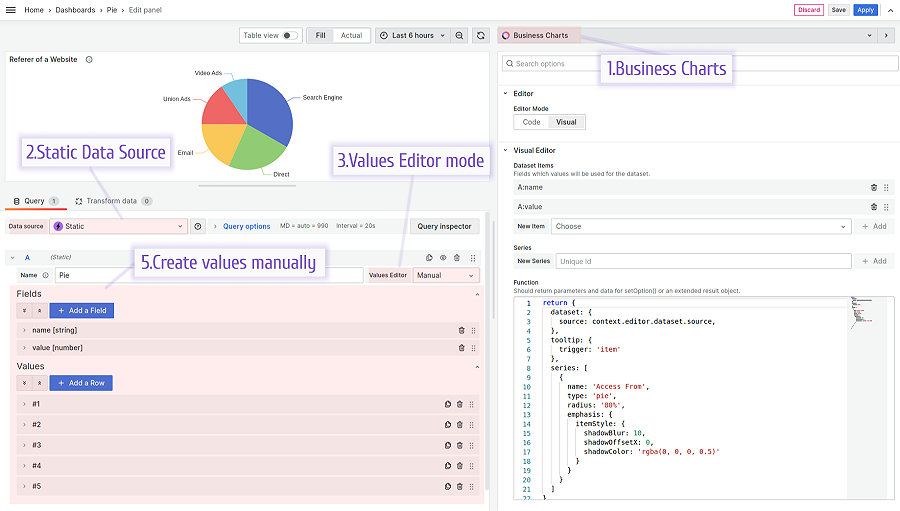
Task: Open data source help icon
Action: point(197,226)
